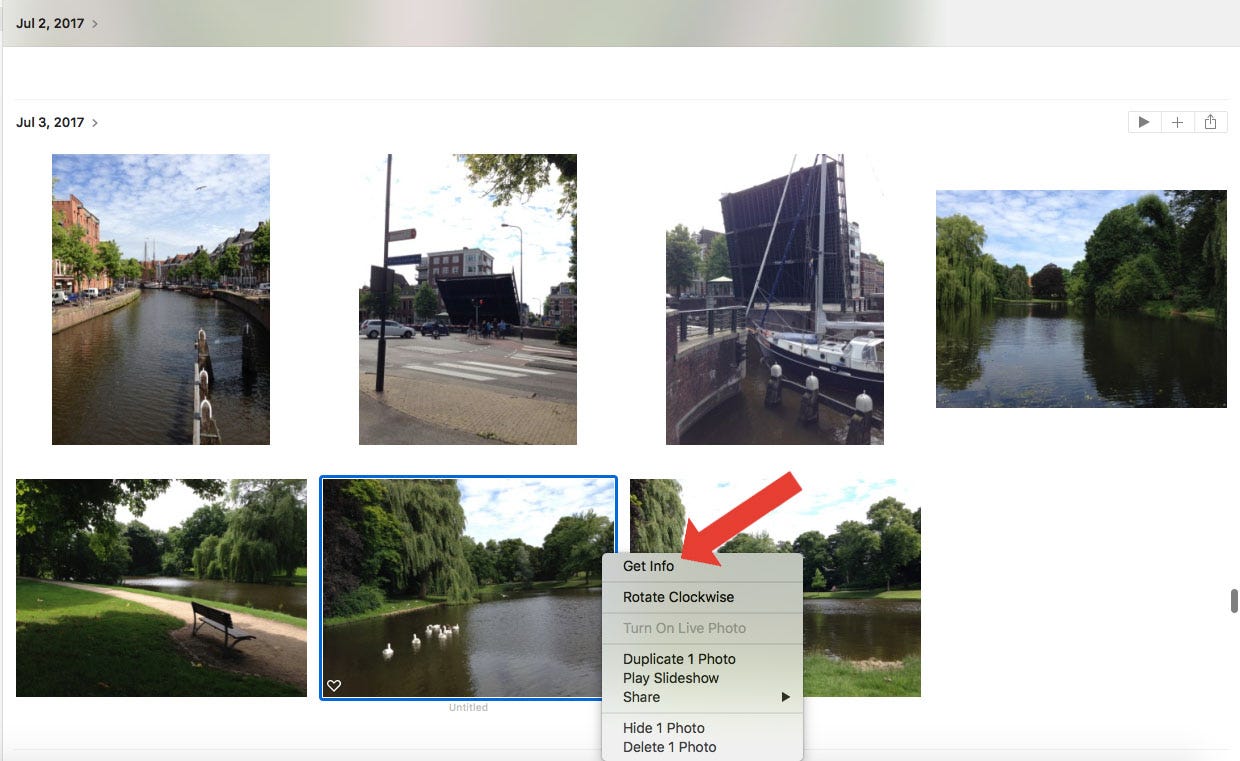Select the wide pond landscape photo

[1081, 299]
